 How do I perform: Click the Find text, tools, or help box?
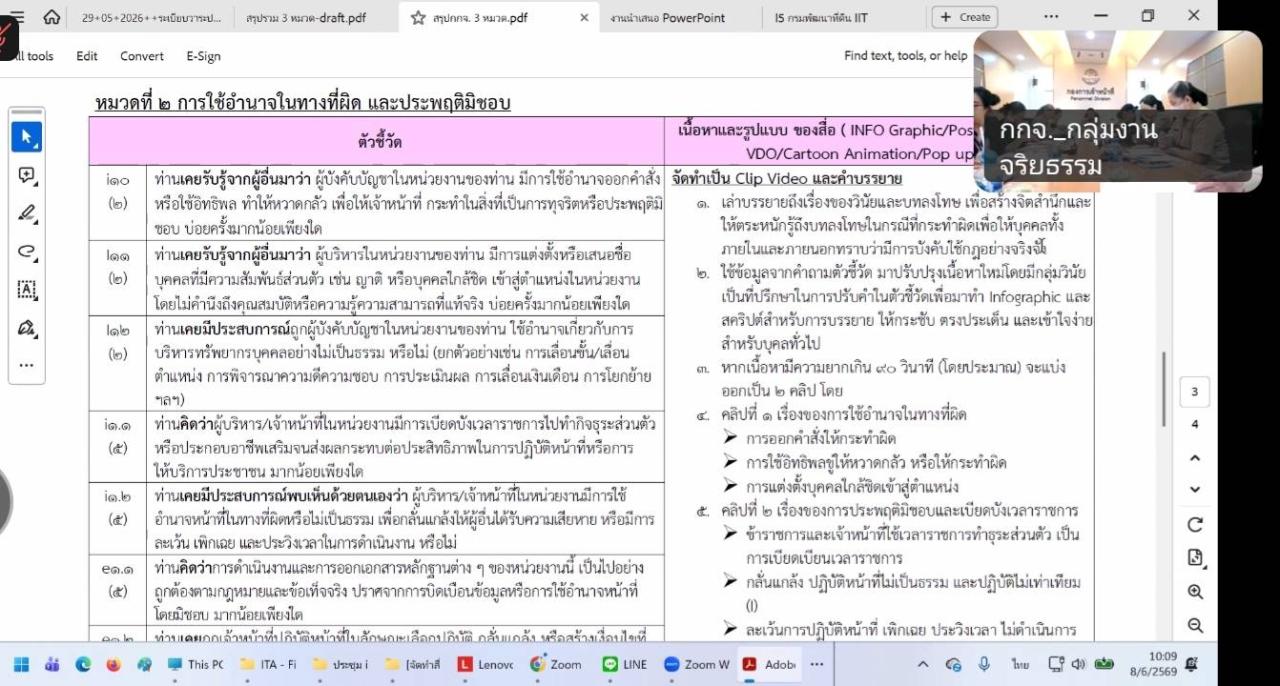pyautogui.click(x=906, y=56)
